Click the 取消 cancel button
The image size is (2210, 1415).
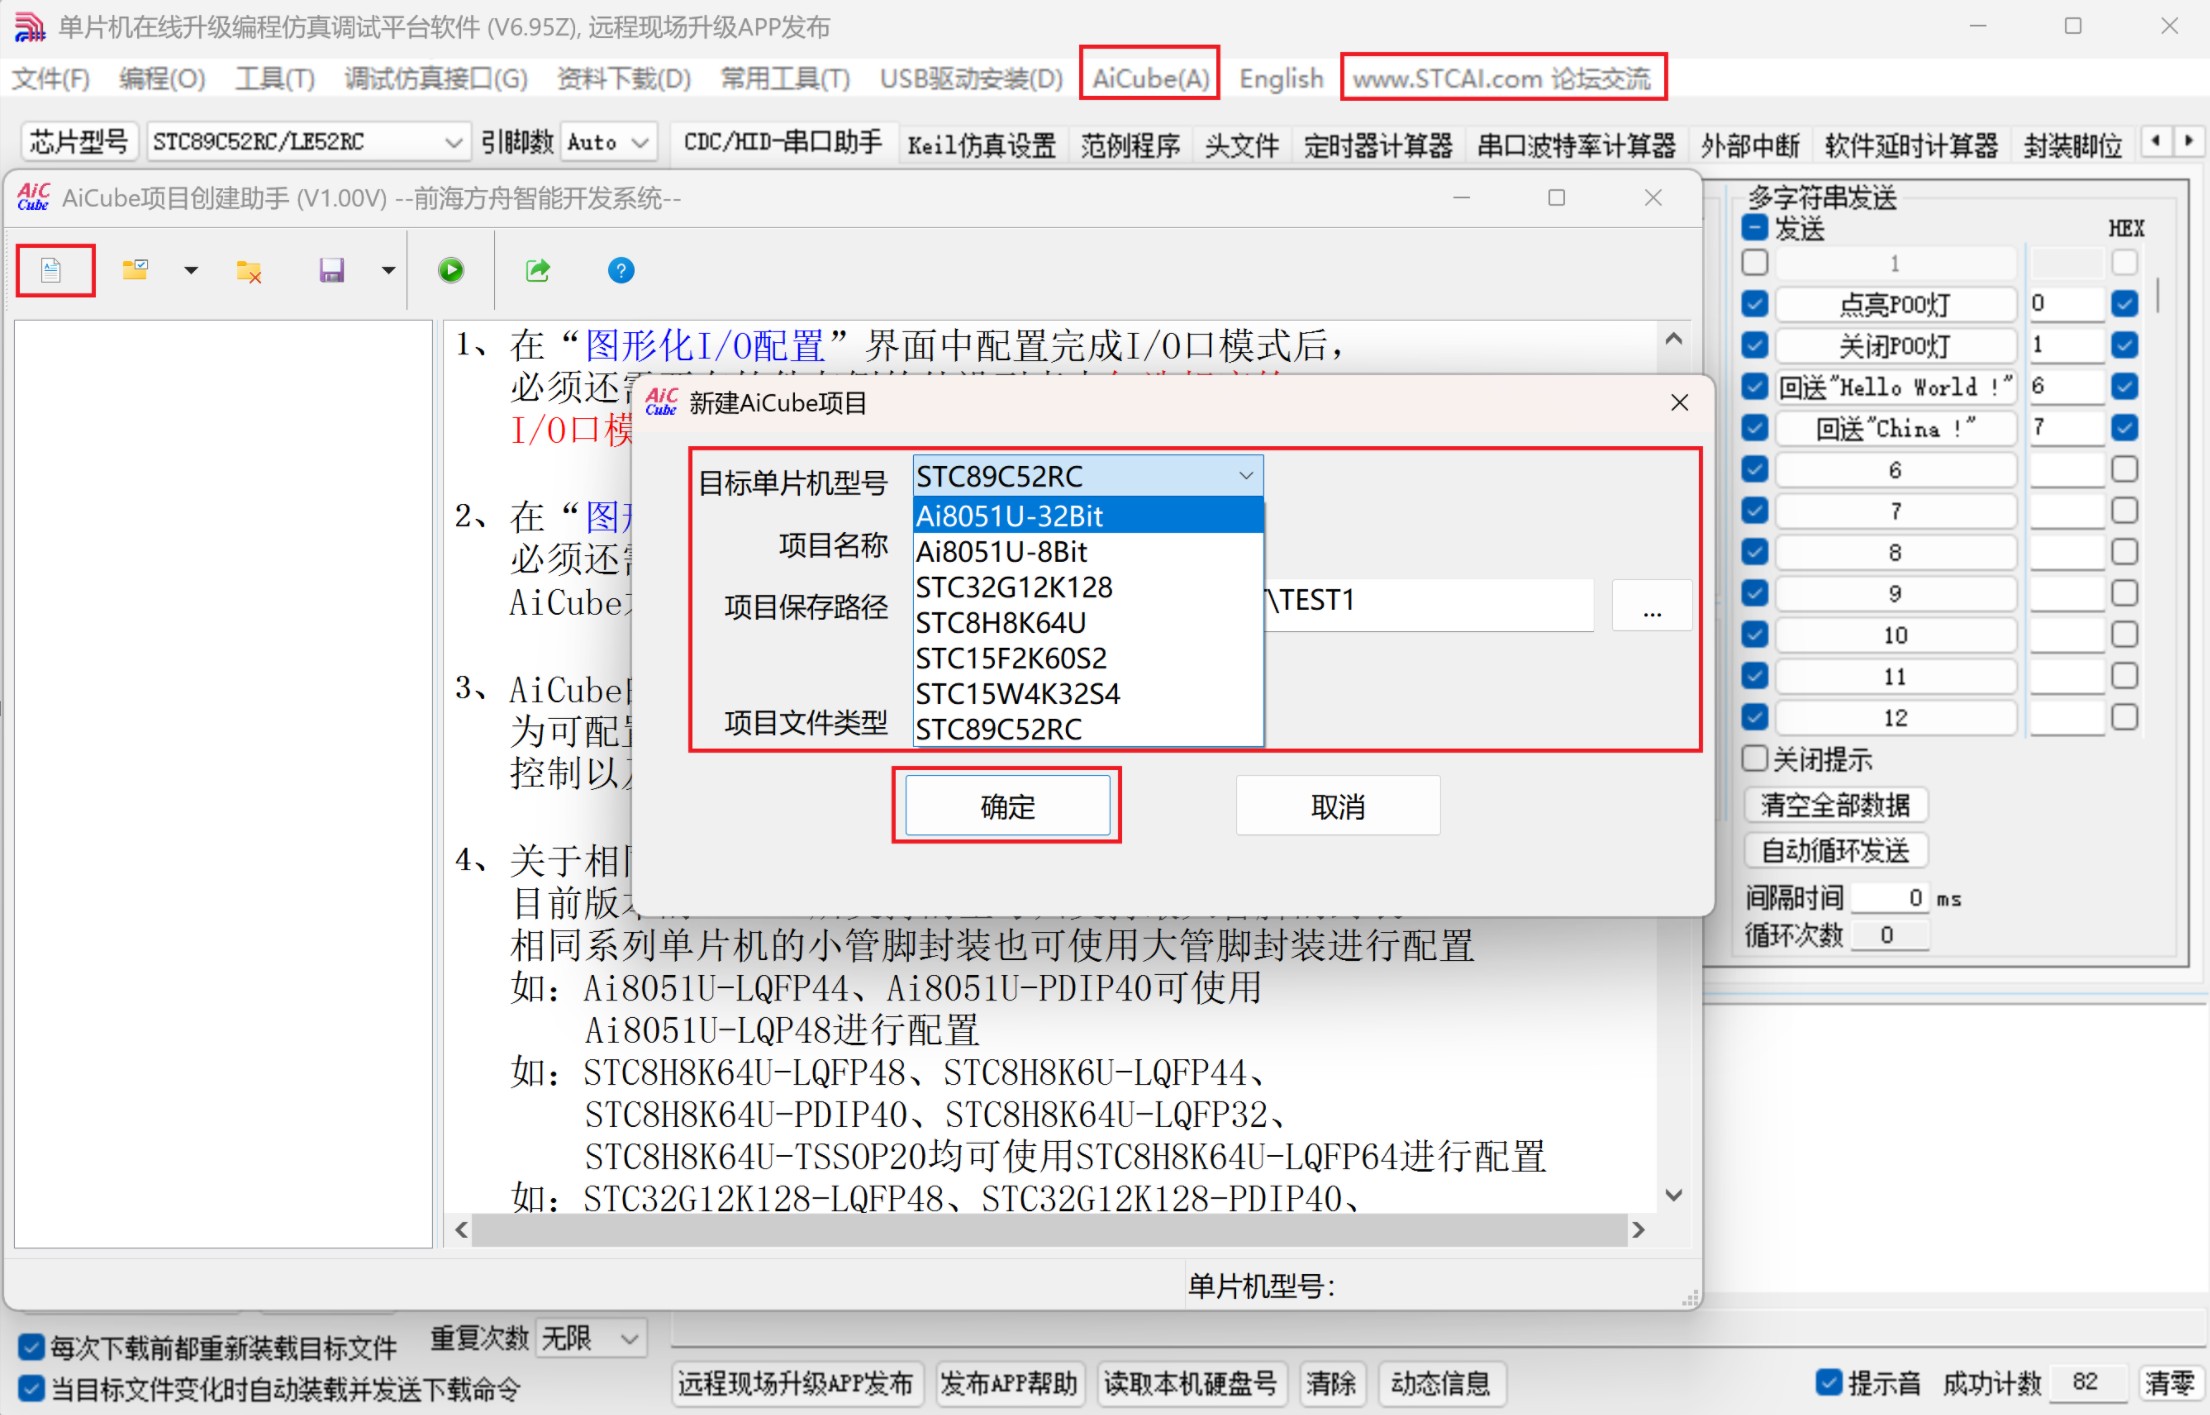(1338, 806)
